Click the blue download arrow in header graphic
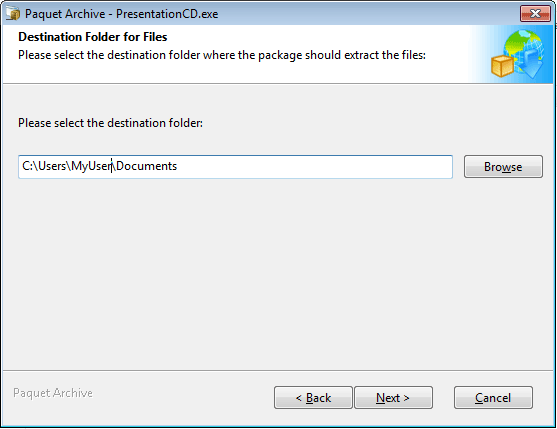The image size is (557, 429). 532,63
